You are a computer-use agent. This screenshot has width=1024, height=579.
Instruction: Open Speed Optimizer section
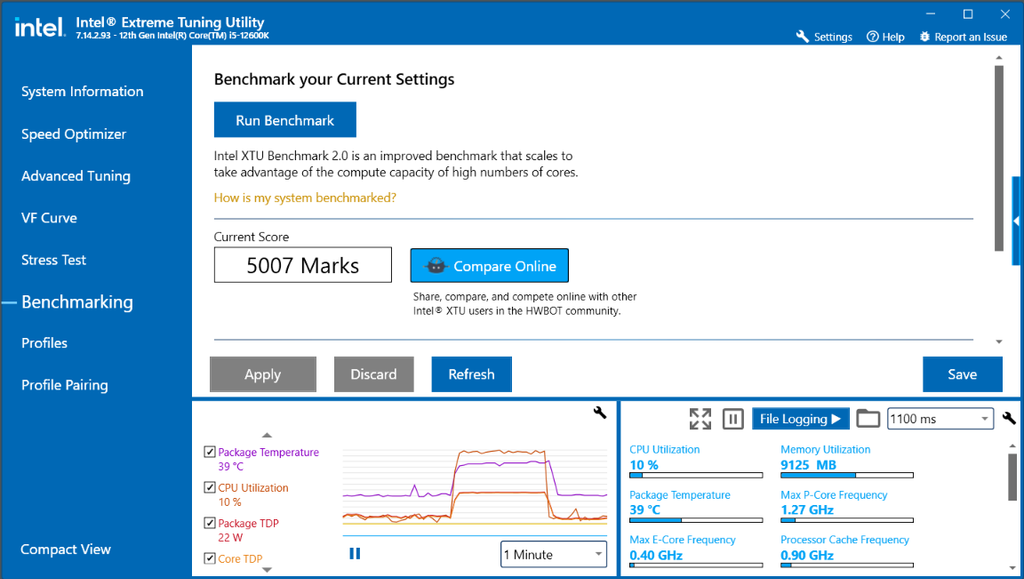(74, 134)
